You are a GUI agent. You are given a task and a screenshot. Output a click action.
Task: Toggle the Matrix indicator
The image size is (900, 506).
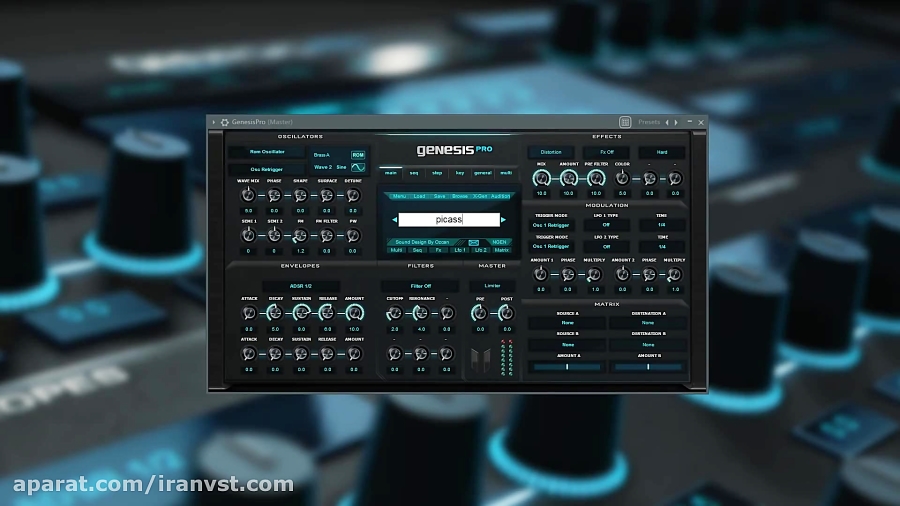pyautogui.click(x=502, y=250)
